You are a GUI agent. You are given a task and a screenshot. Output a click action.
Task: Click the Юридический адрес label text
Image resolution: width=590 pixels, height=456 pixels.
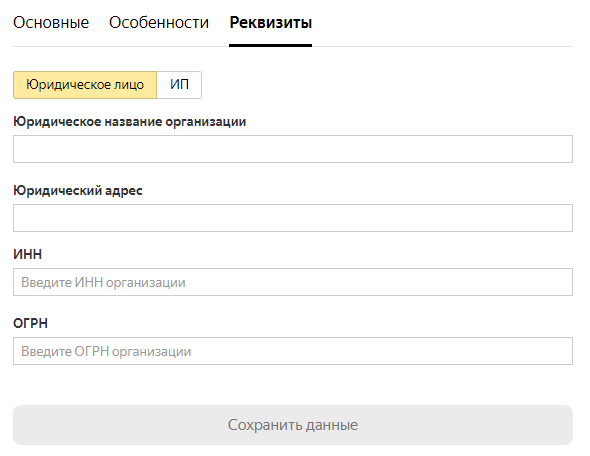(x=78, y=191)
